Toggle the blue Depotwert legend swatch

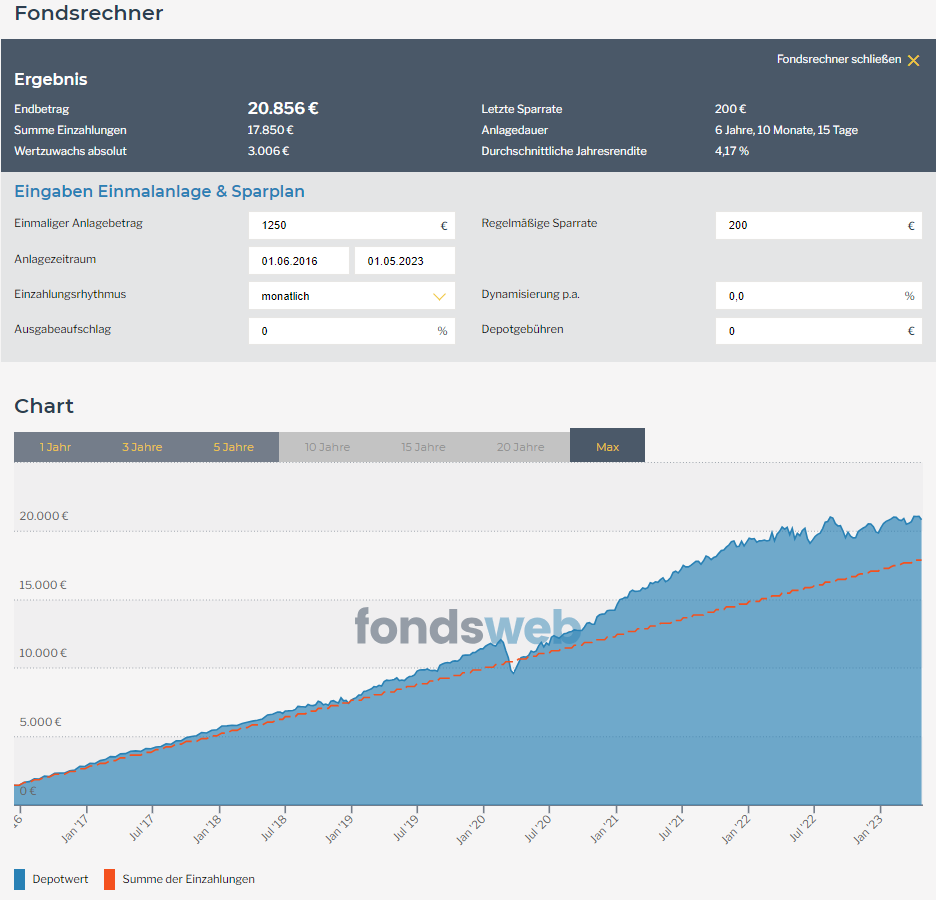[20, 879]
